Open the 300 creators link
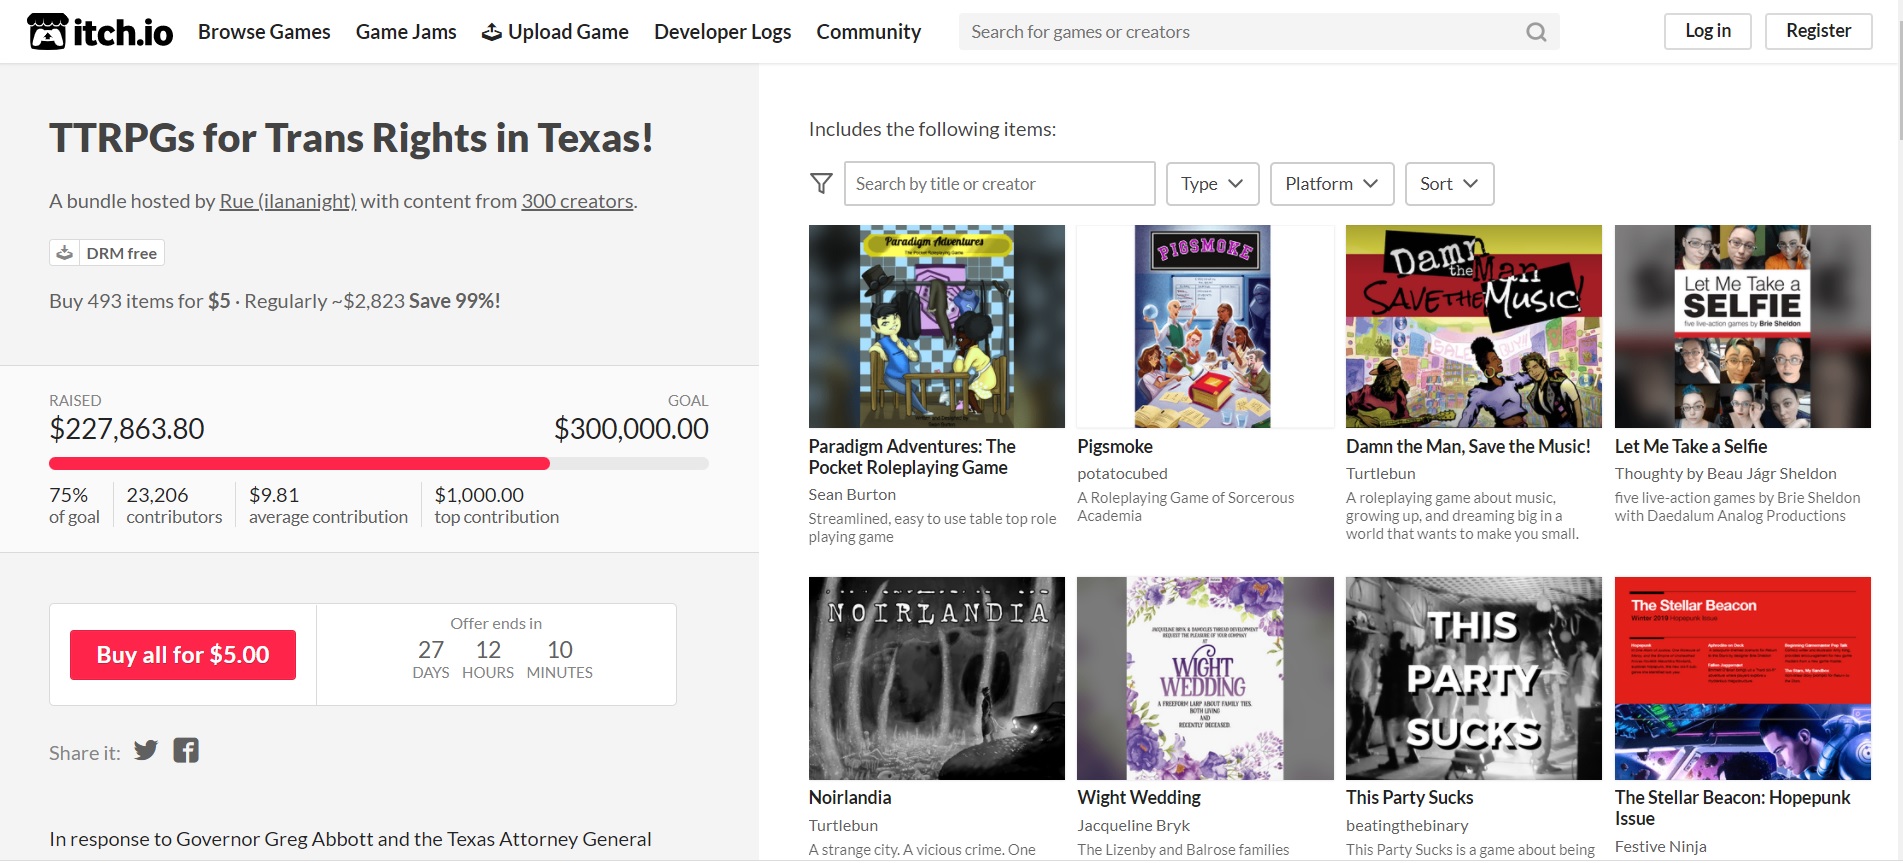The width and height of the screenshot is (1903, 863). click(x=577, y=201)
